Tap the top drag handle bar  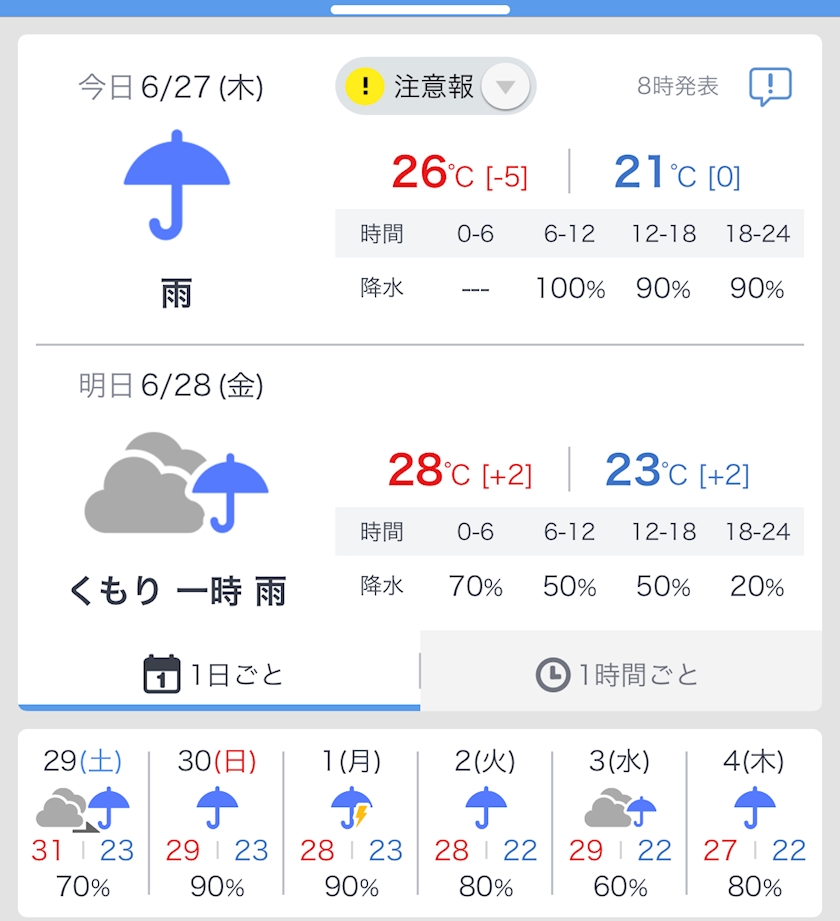coord(420,9)
